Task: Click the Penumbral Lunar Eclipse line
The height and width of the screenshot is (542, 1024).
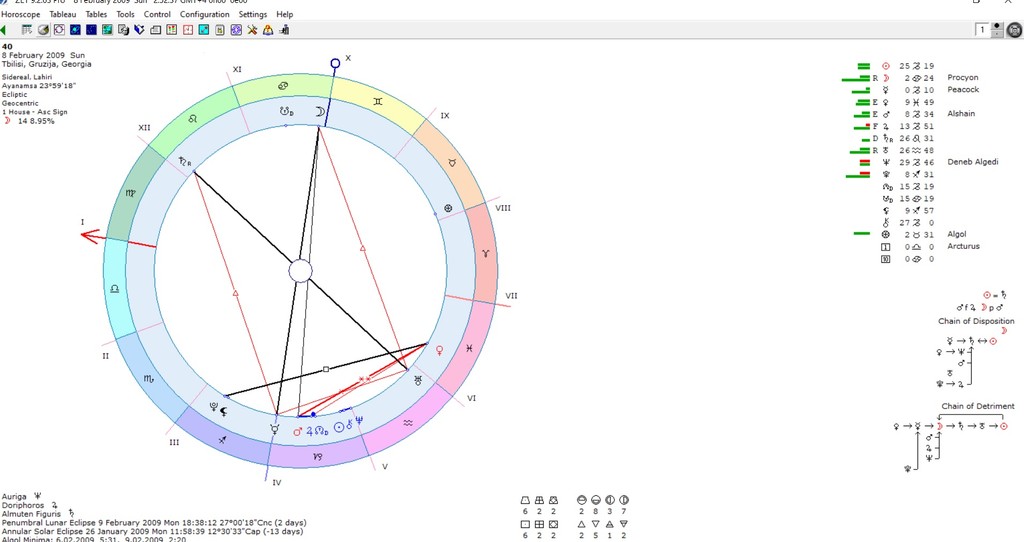Action: coord(153,523)
